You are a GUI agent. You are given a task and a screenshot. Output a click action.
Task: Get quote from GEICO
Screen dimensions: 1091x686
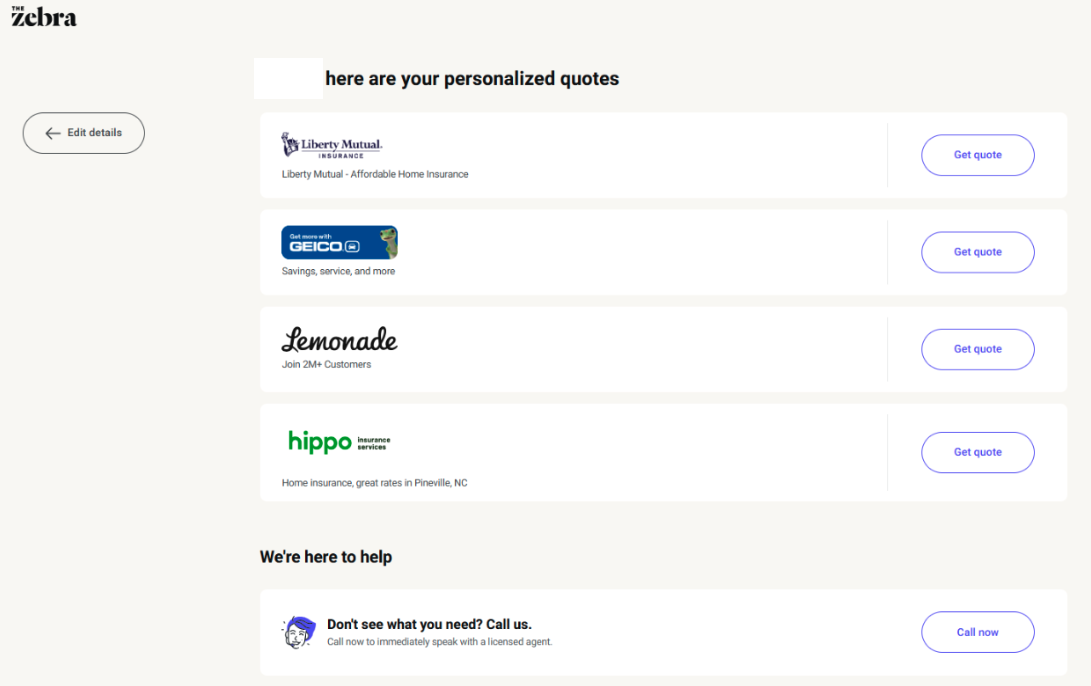click(x=977, y=252)
